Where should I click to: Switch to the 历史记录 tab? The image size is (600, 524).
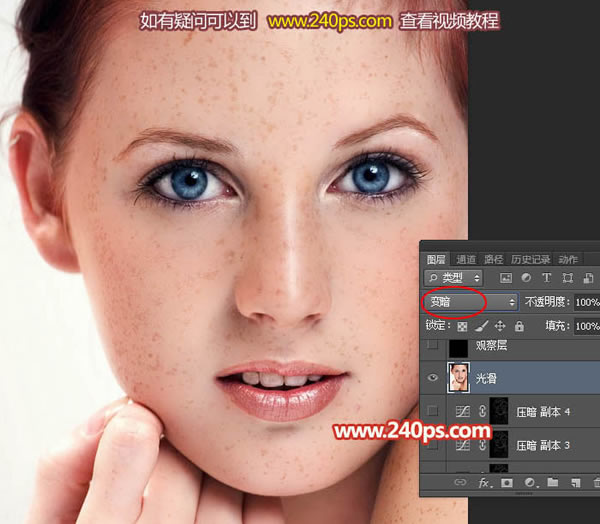(529, 259)
